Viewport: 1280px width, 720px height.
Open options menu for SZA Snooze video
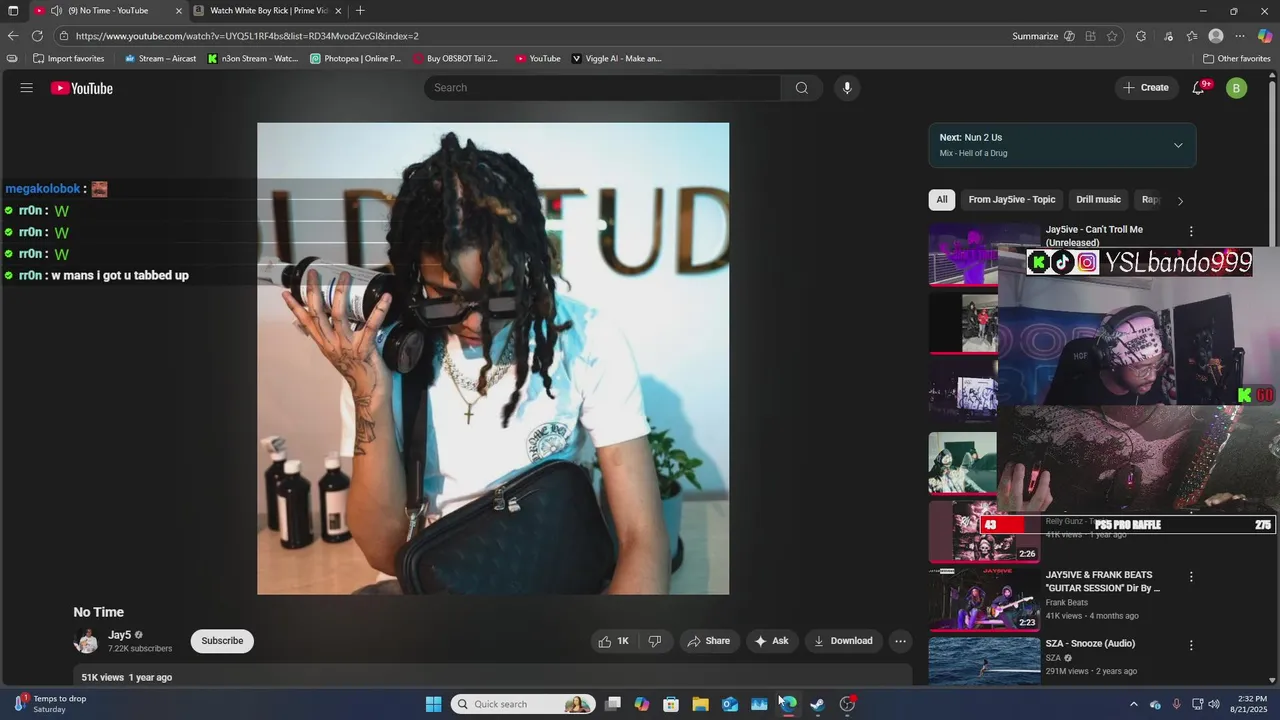coord(1191,646)
